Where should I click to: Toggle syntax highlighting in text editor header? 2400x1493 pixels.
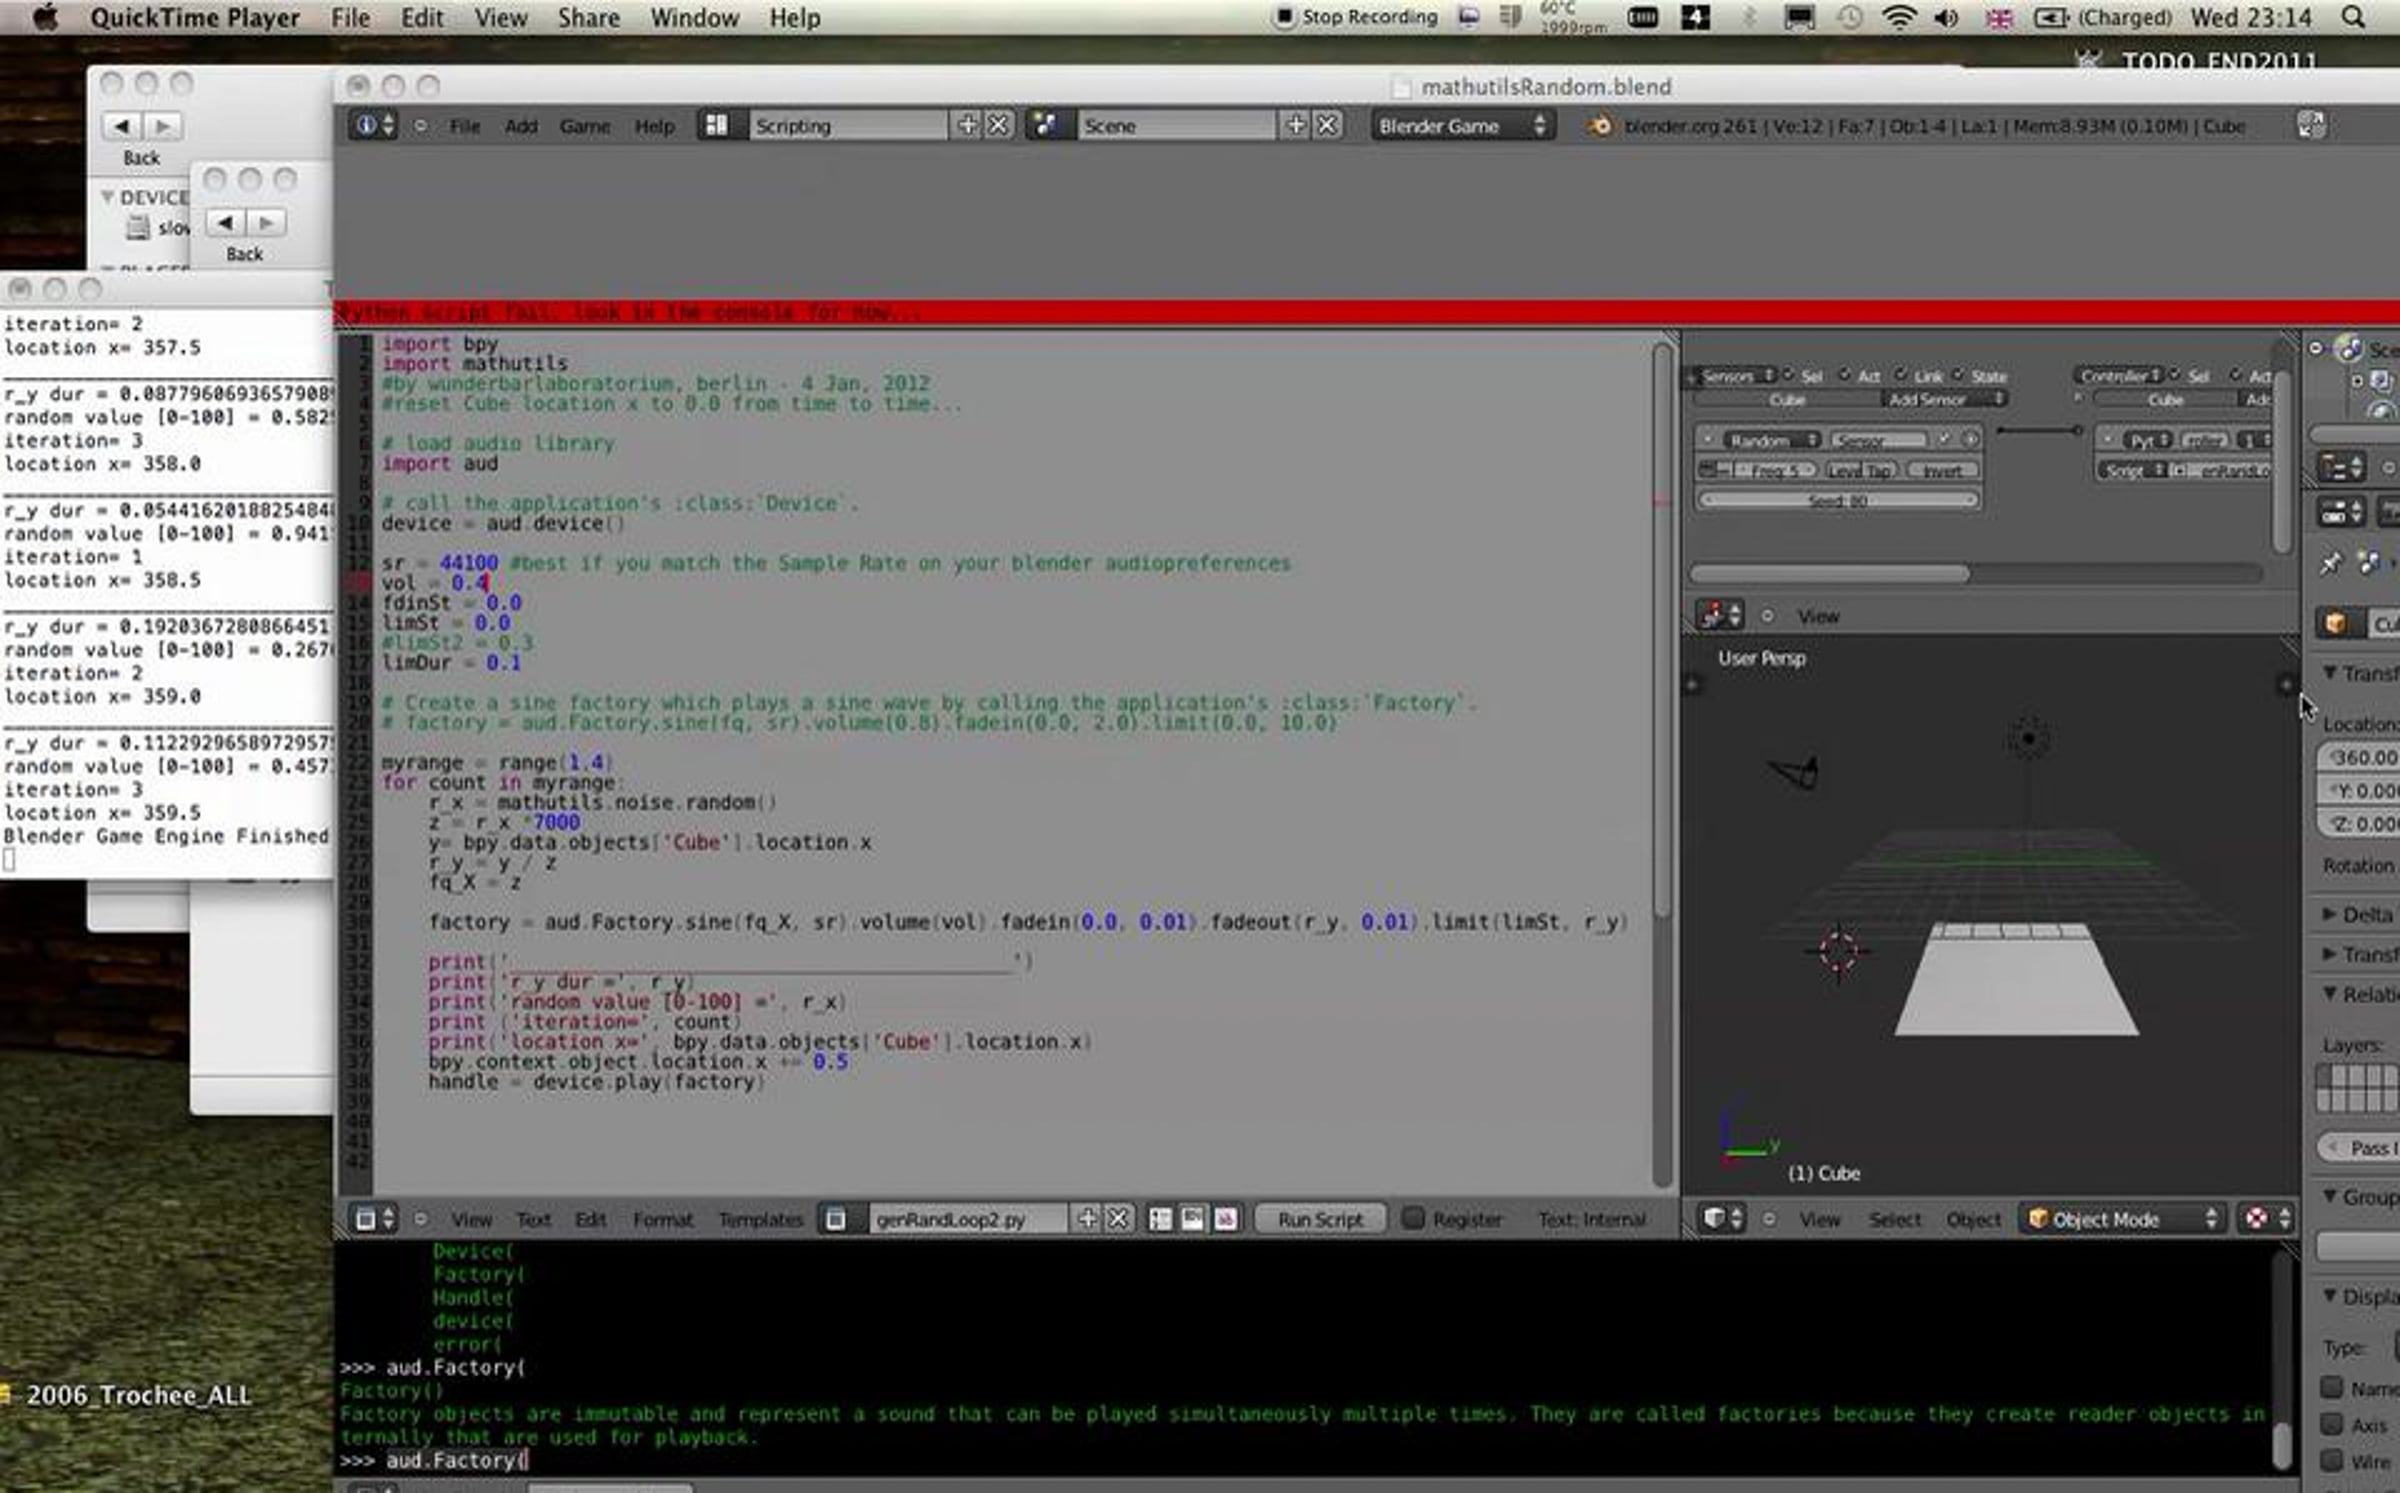[1225, 1219]
